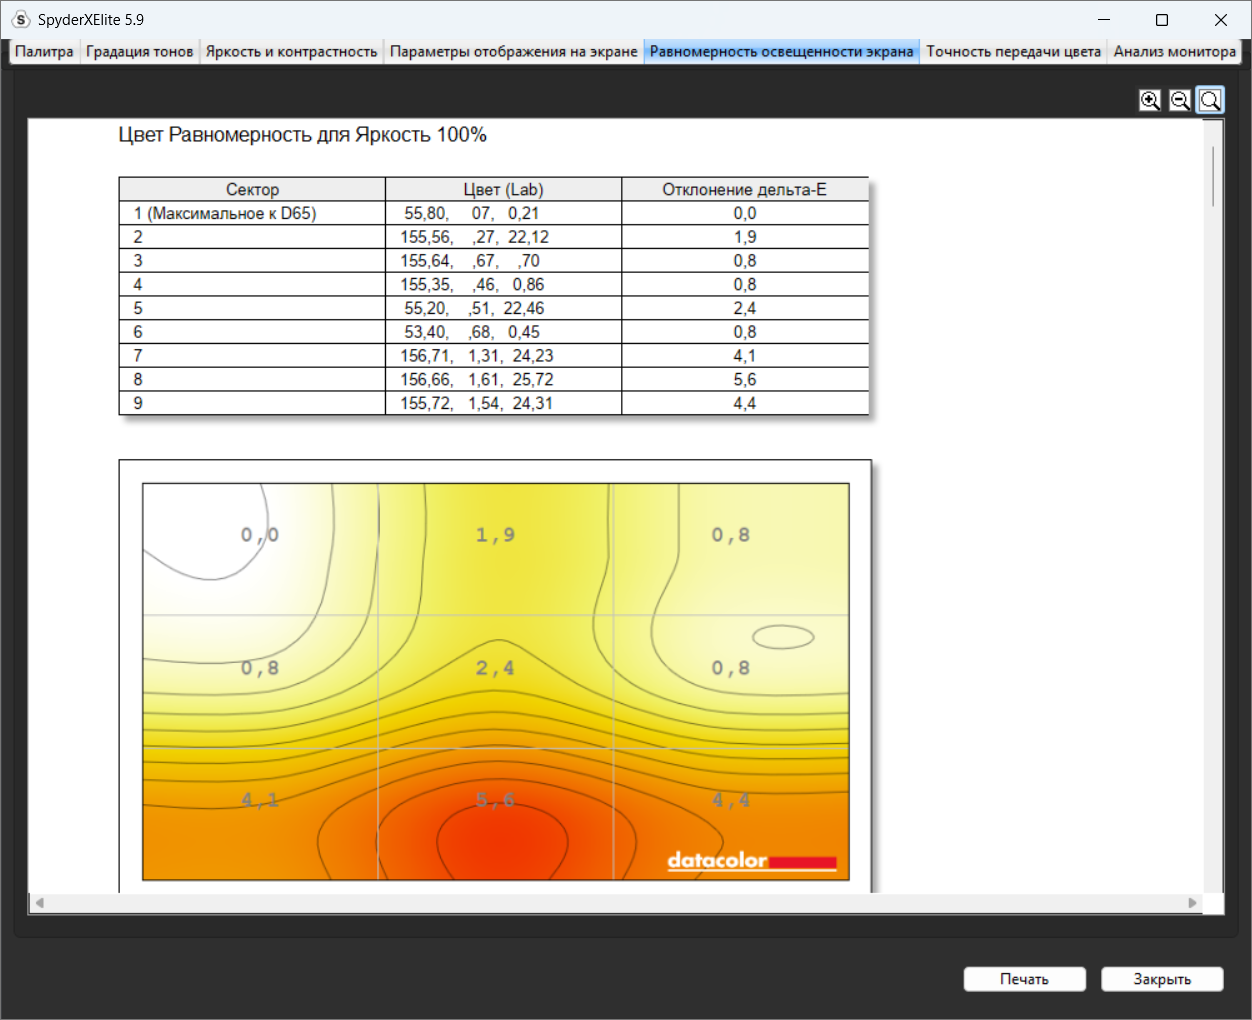Click the row '1 (Максимальное к D65)'
Screen dimensions: 1252x1020
coord(494,213)
